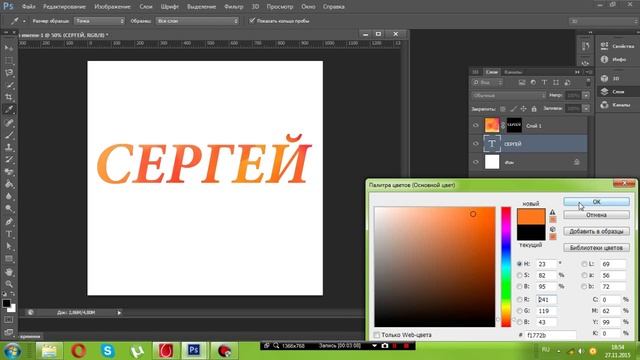640x360 pixels.
Task: Select the Crop tool
Action: (x=9, y=97)
